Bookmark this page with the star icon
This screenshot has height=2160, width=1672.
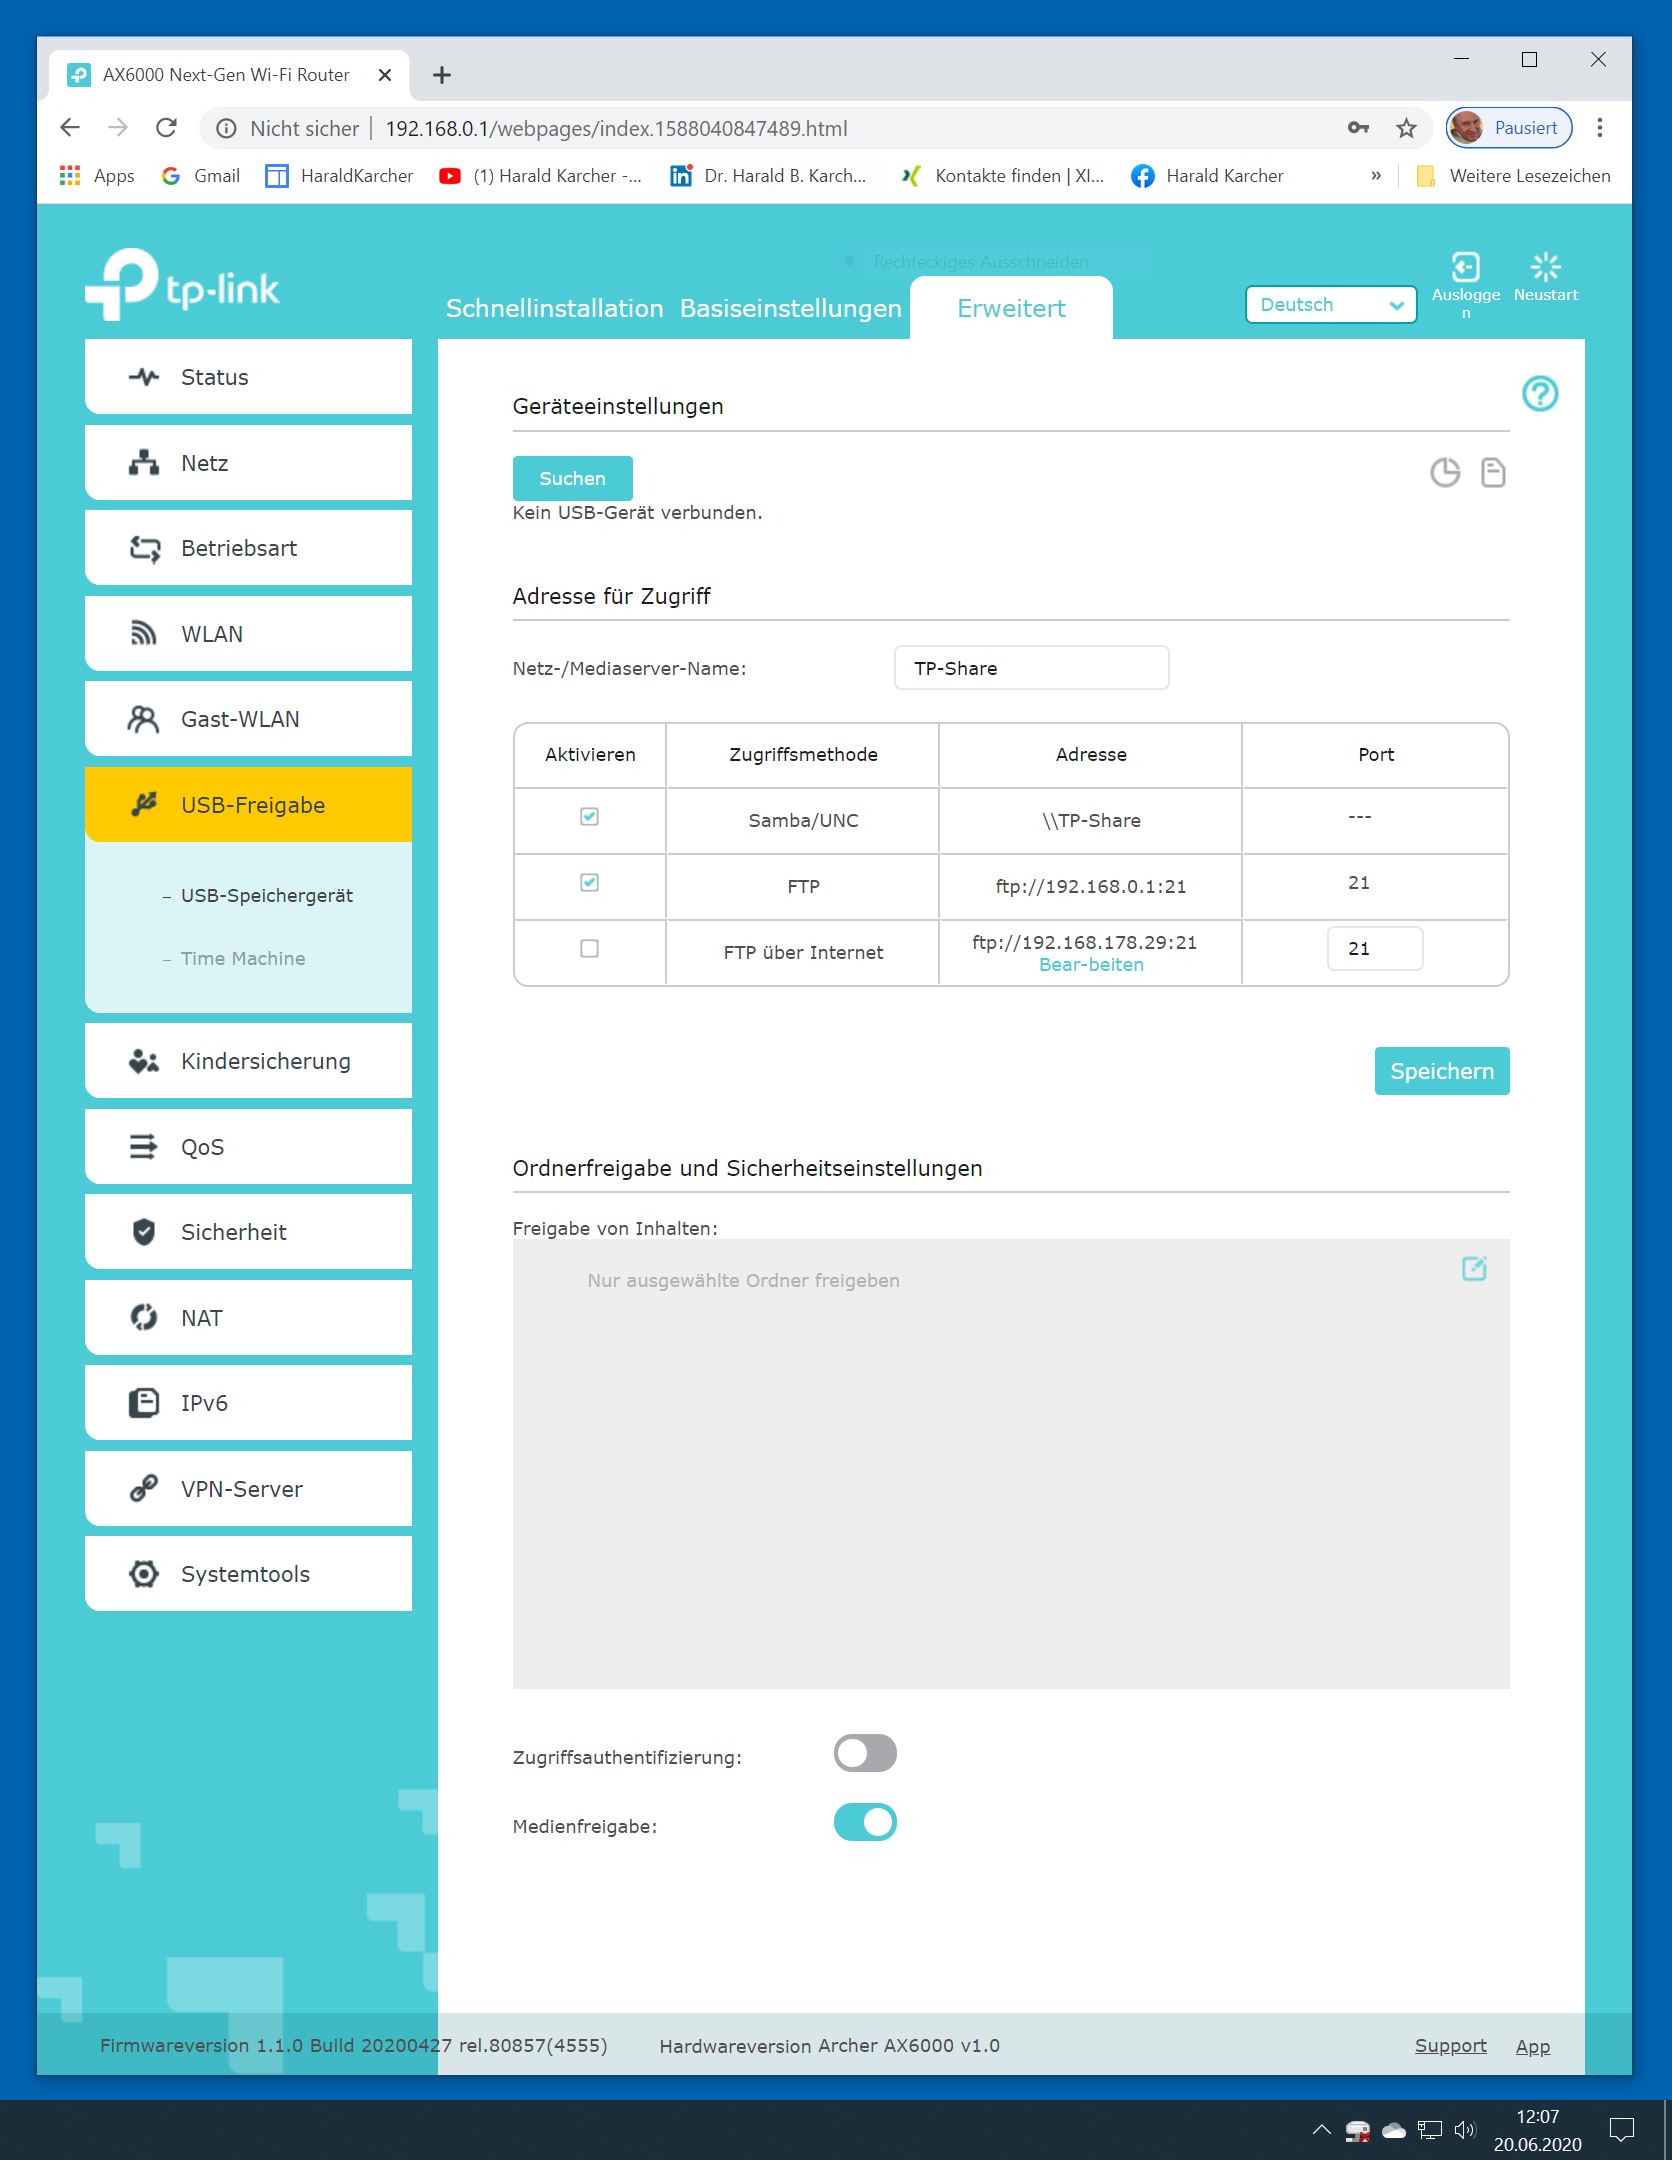click(1406, 128)
